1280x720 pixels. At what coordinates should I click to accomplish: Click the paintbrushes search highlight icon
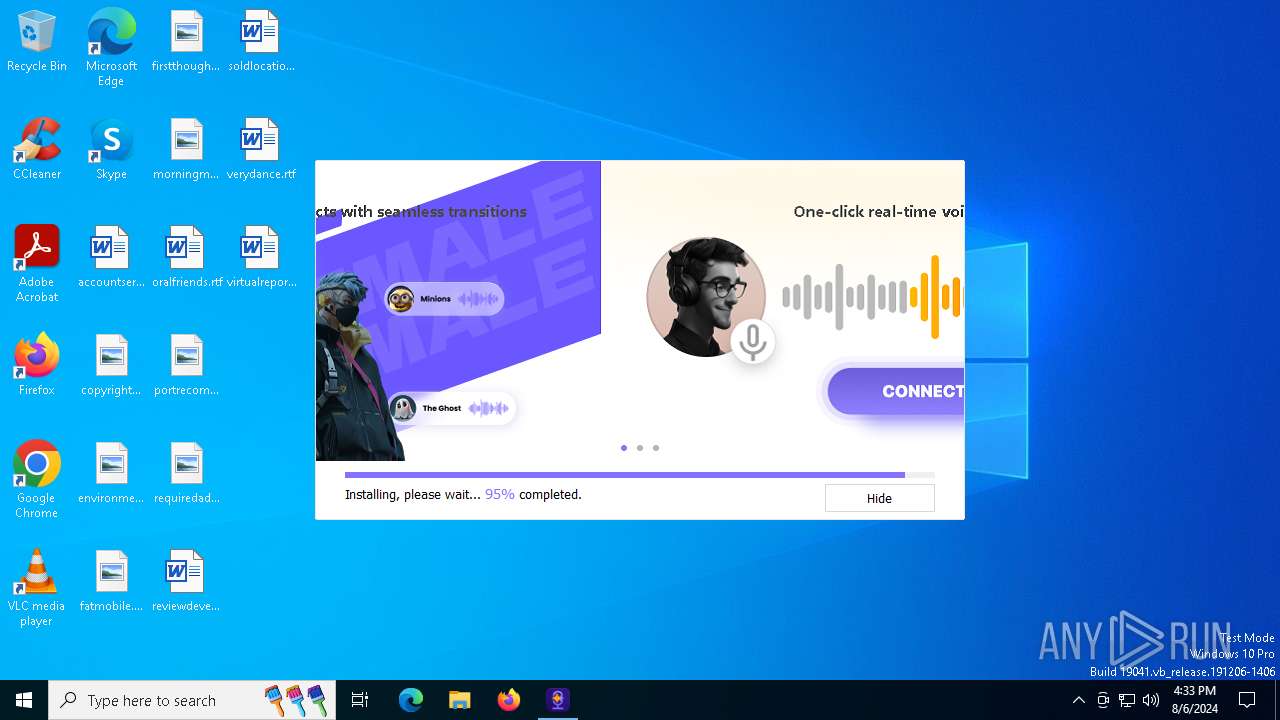click(x=296, y=700)
